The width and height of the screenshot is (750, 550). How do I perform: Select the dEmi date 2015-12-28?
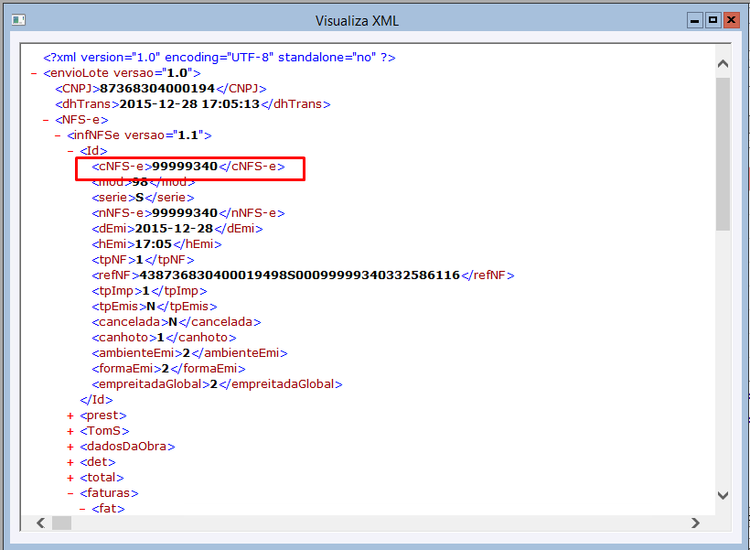tap(174, 229)
